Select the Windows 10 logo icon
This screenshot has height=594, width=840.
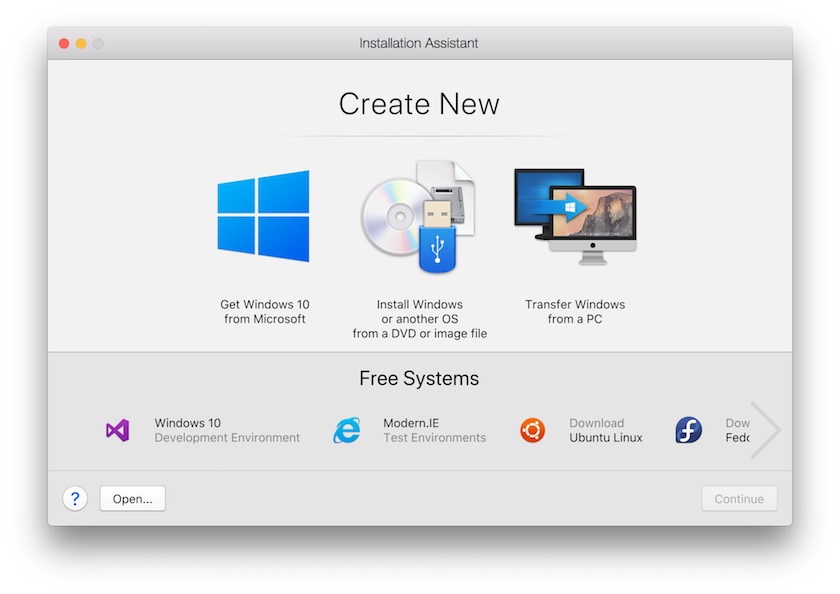[263, 216]
